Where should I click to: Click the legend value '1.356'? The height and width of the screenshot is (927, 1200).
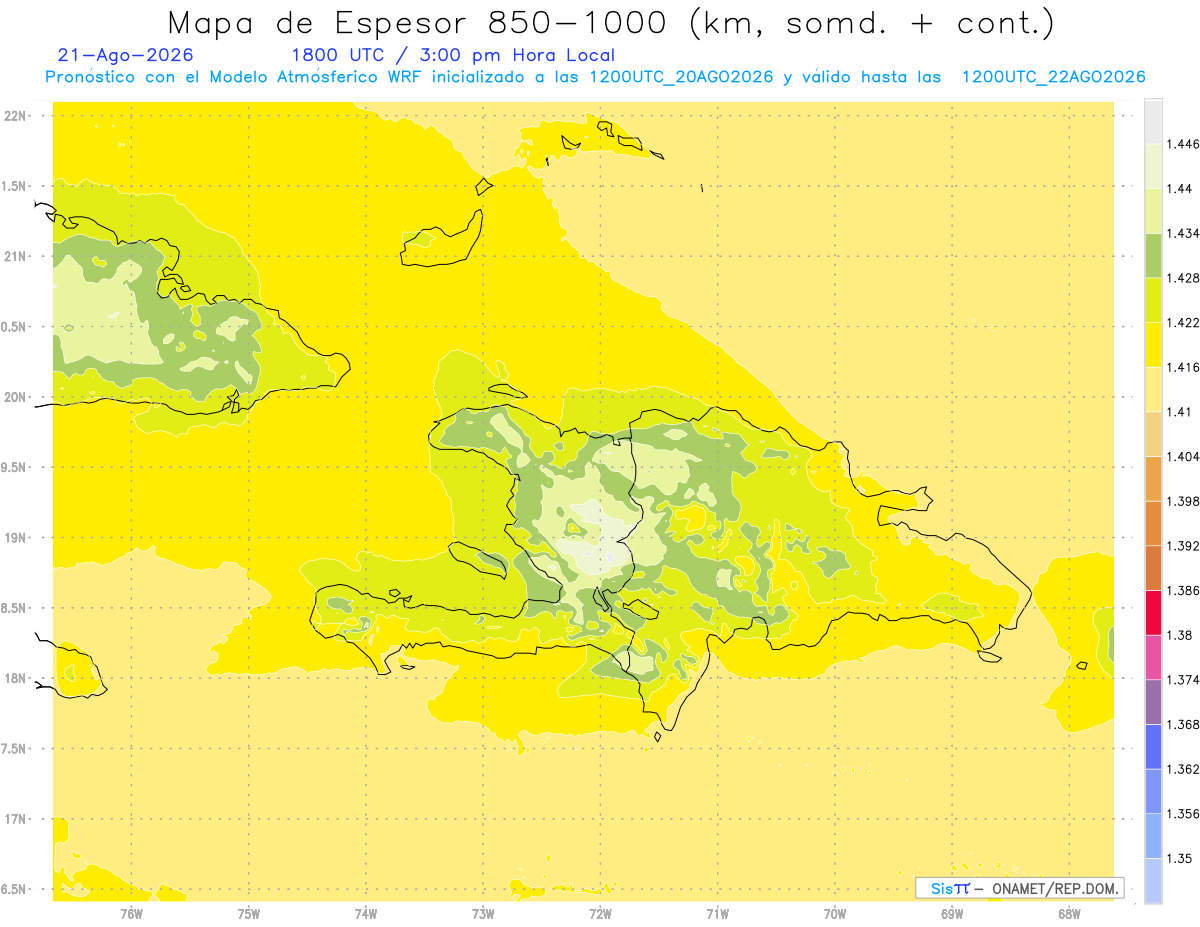1184,813
